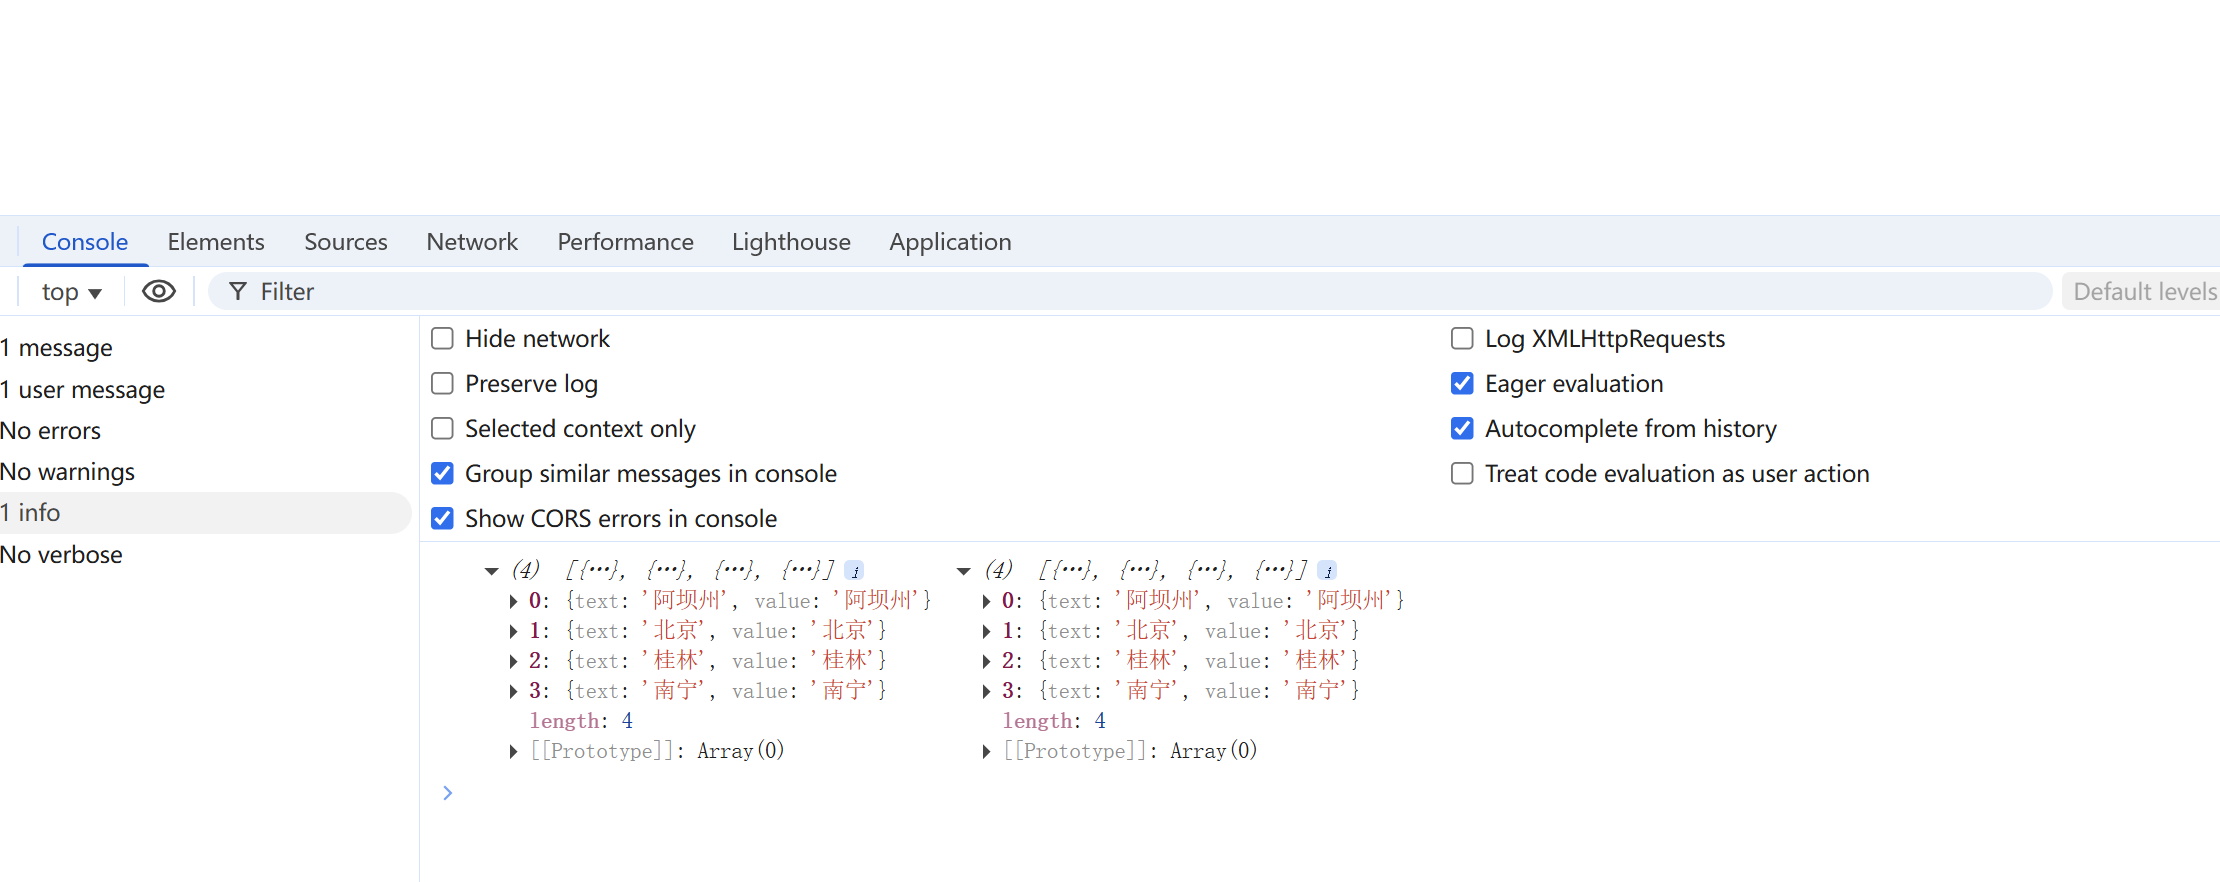Toggle the Preserve log checkbox

coord(442,384)
